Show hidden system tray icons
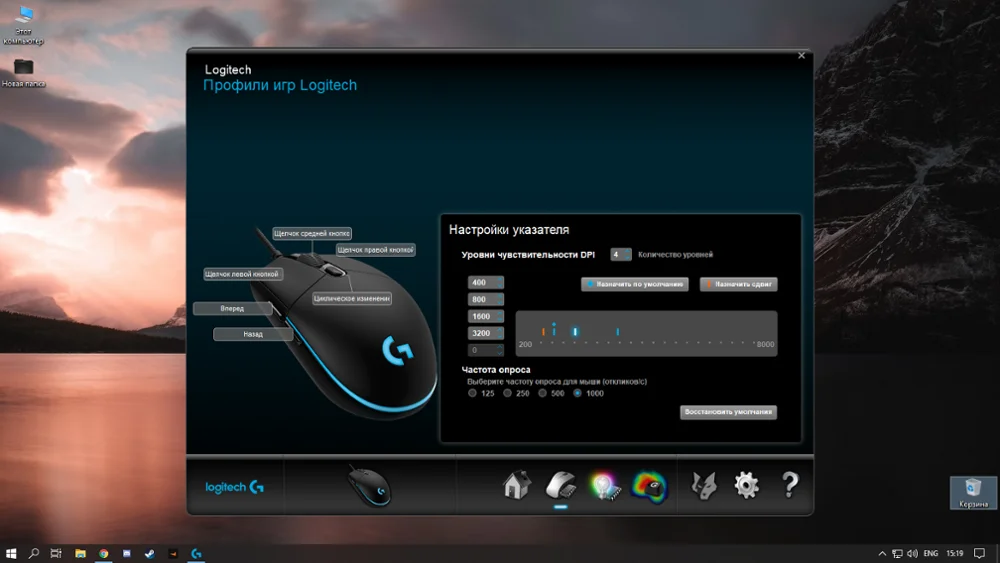Screen dimensions: 1000x563 882,553
